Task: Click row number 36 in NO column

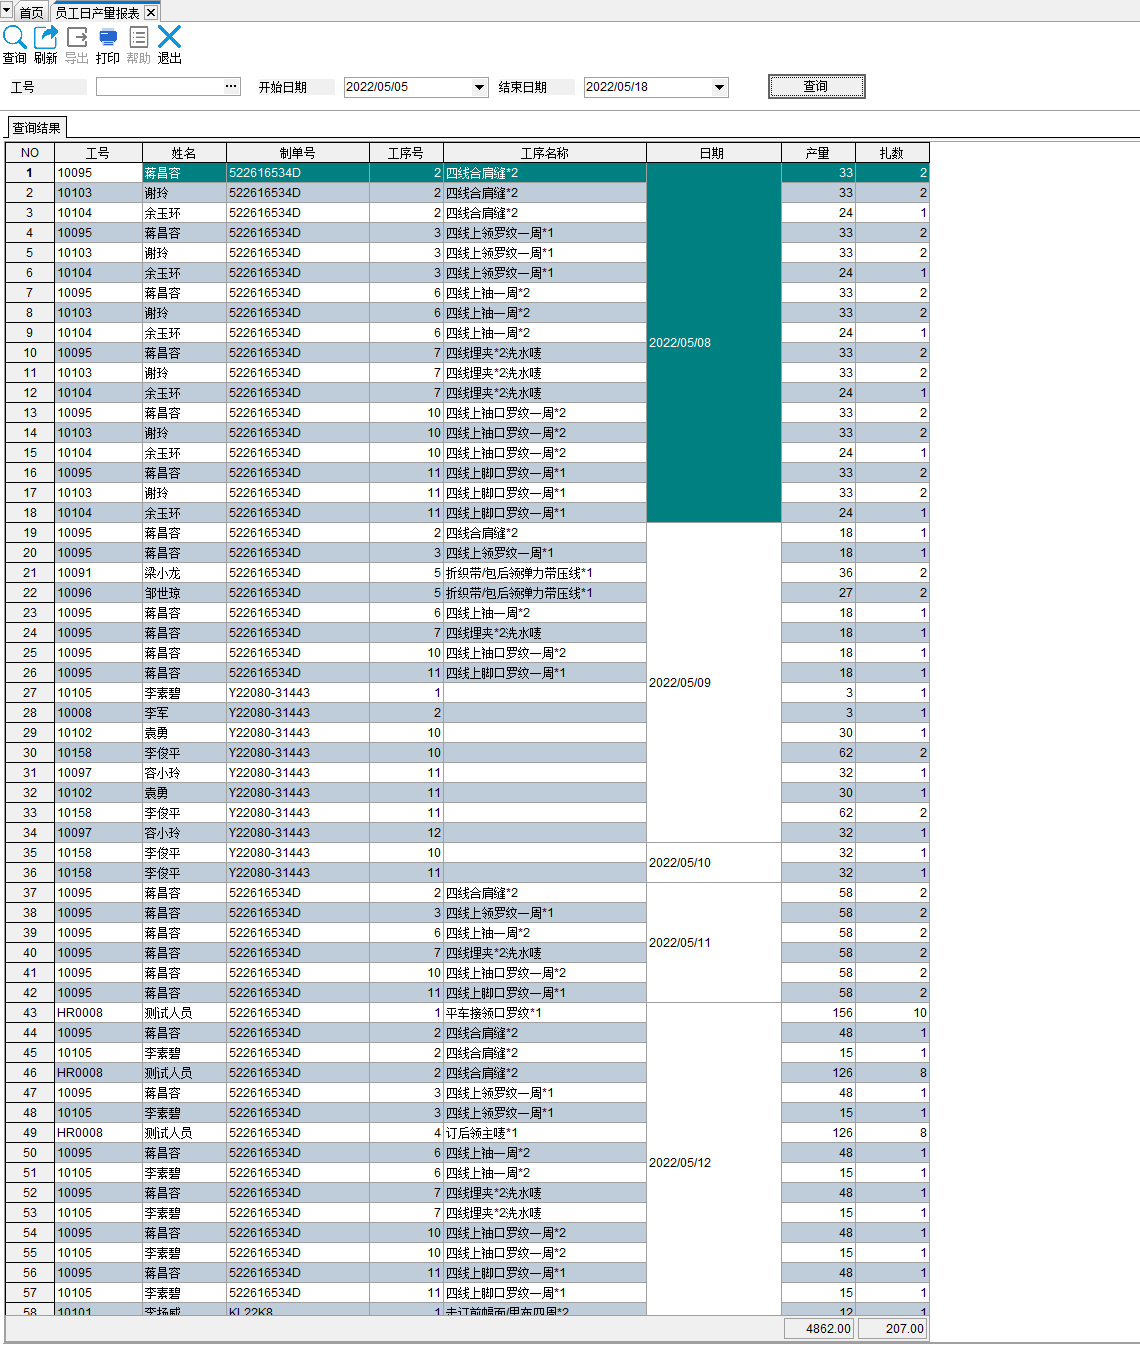Action: [x=30, y=873]
